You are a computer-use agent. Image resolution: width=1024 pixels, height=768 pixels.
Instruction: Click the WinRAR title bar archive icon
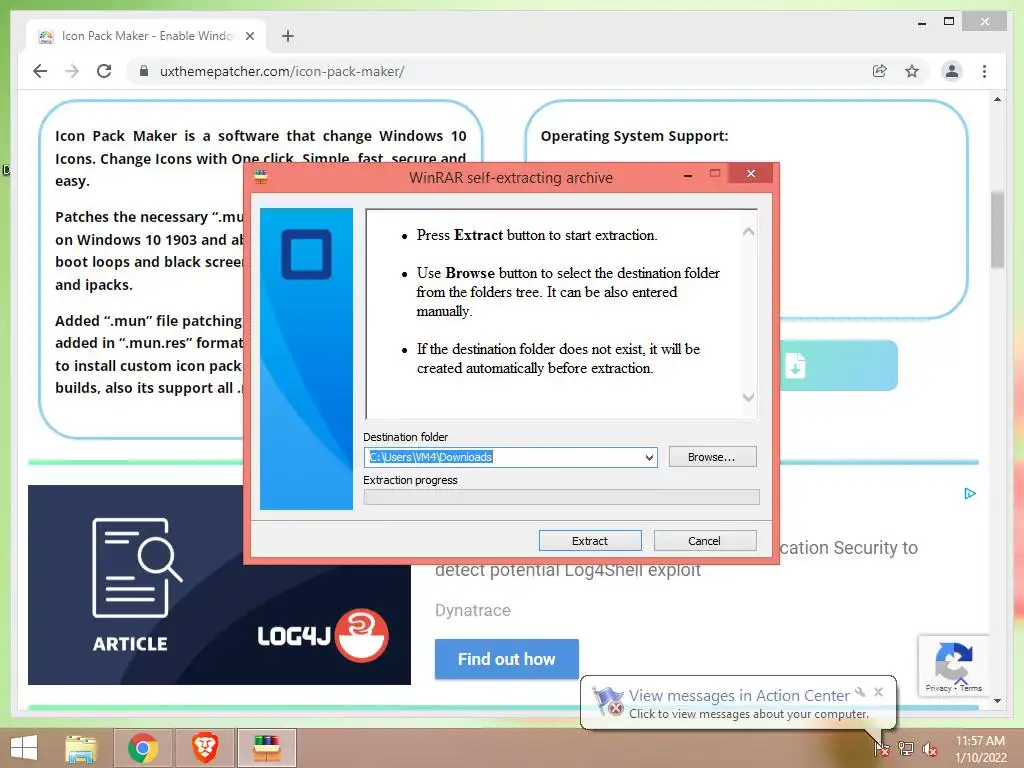(261, 177)
